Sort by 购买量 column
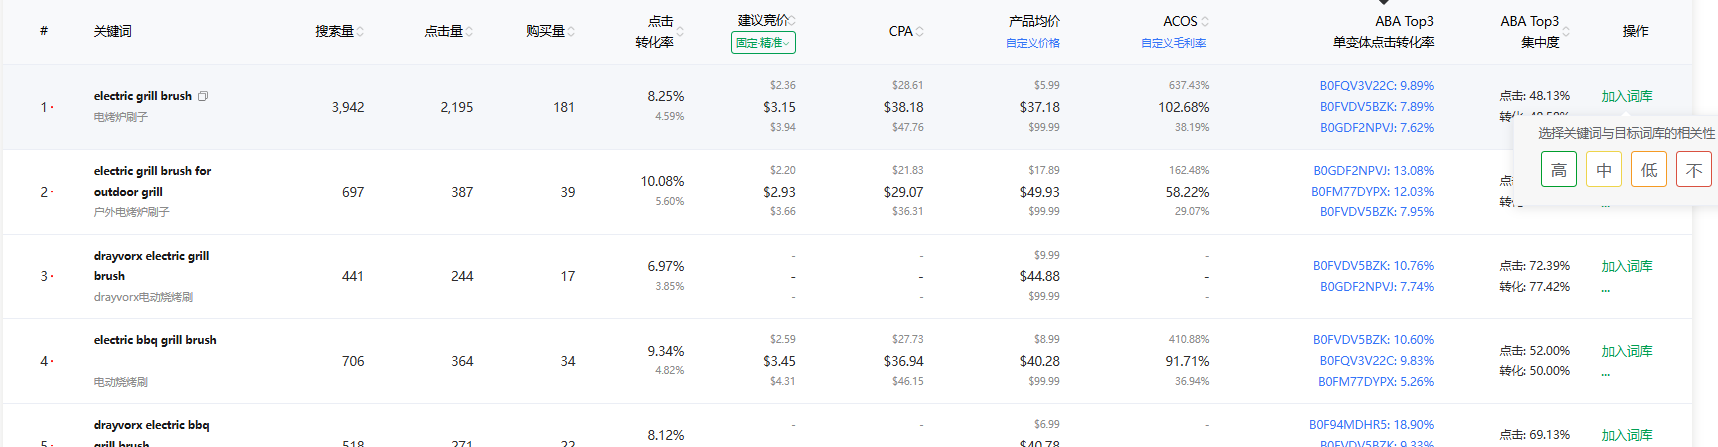 (571, 32)
